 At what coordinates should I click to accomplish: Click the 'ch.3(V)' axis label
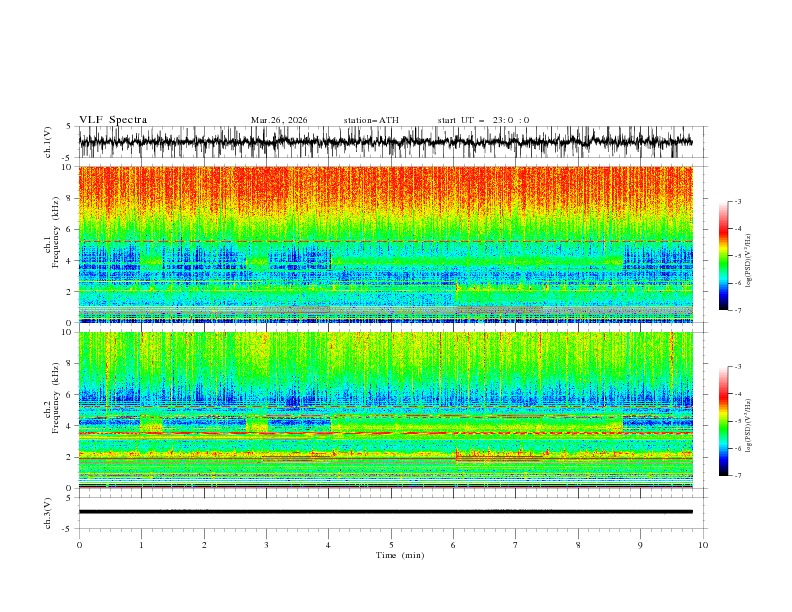click(48, 513)
